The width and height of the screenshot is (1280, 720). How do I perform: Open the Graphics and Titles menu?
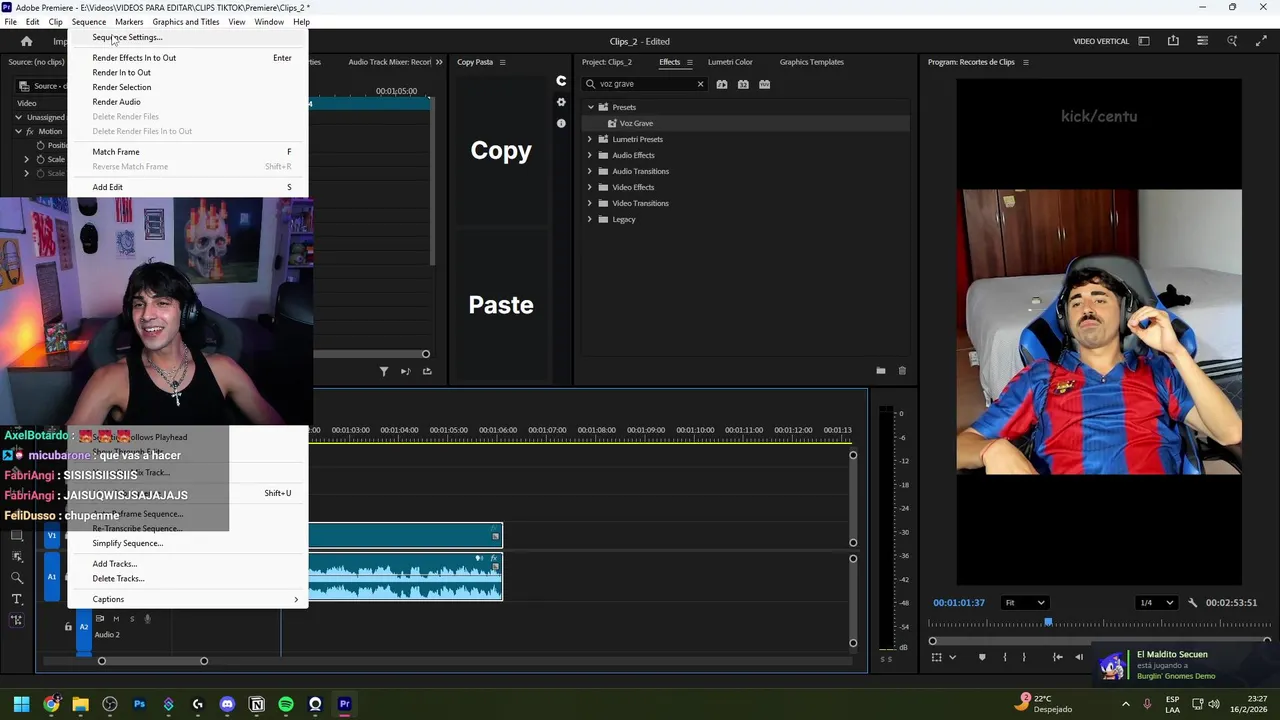coord(185,21)
